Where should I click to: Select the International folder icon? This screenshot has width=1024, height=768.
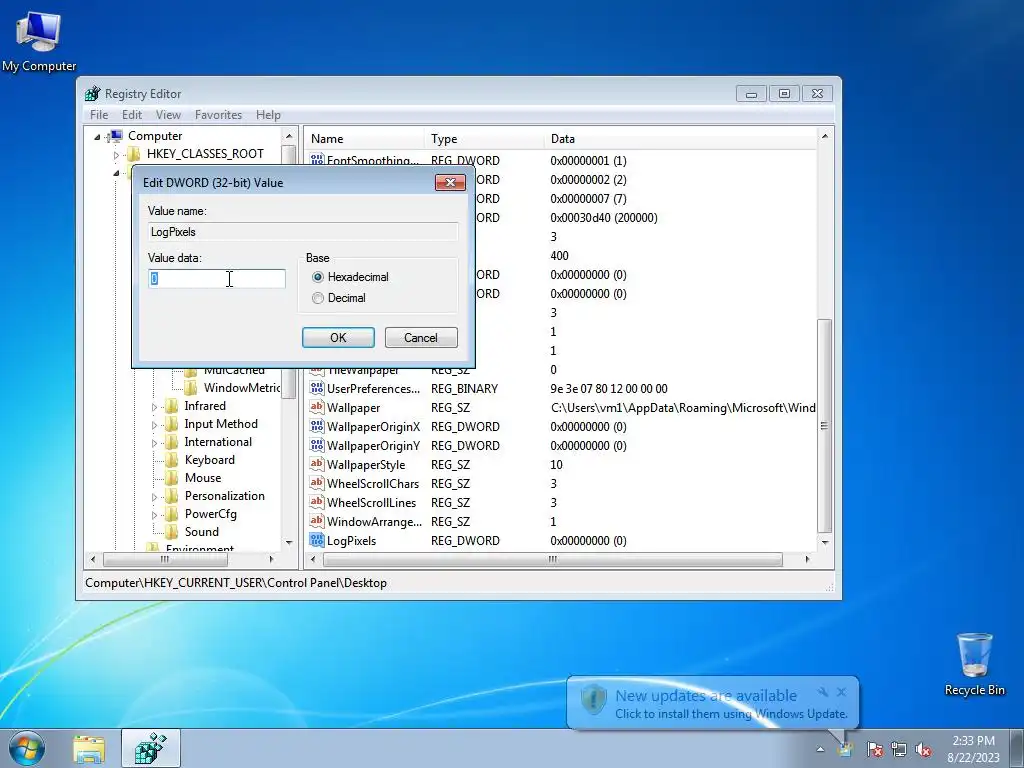click(171, 442)
